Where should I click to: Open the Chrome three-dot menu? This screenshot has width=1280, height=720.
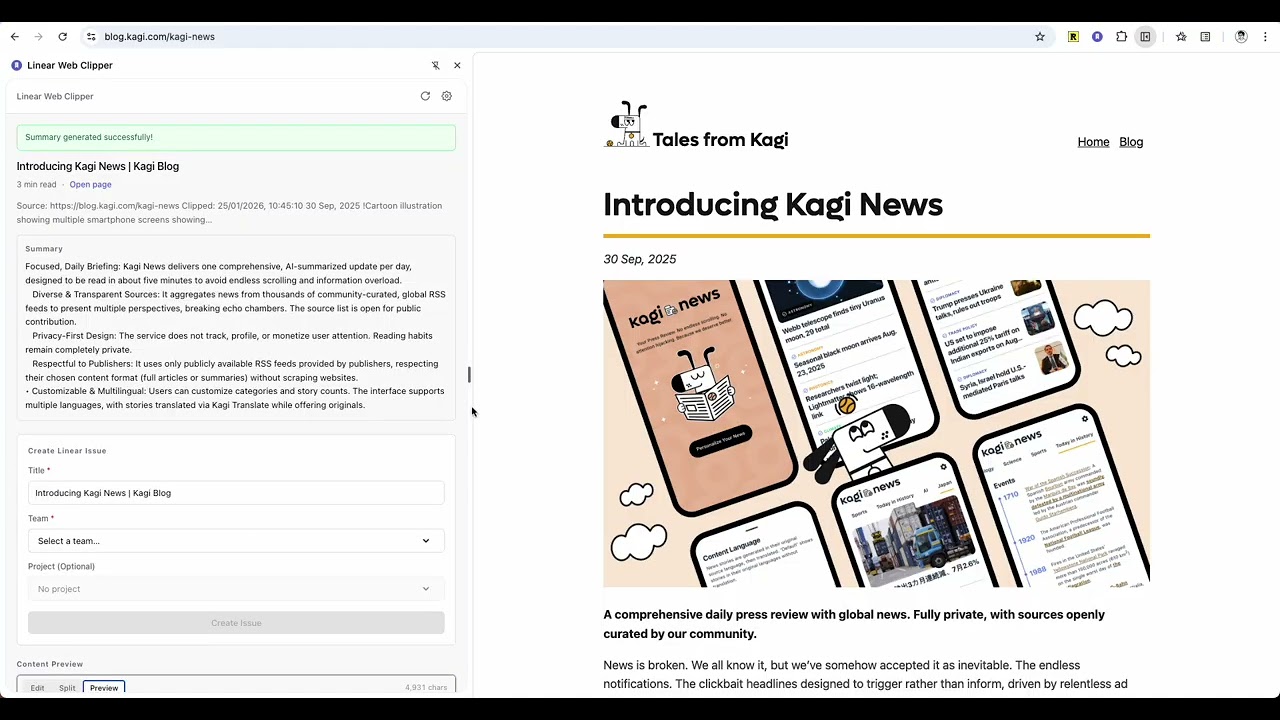point(1265,37)
